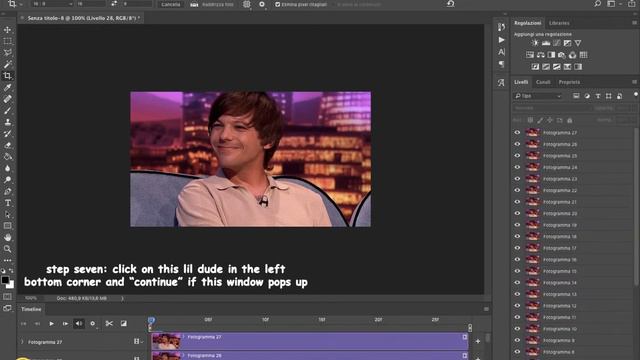This screenshot has height=360, width=640.
Task: Open additional crop settings gear menu
Action: tap(262, 4)
